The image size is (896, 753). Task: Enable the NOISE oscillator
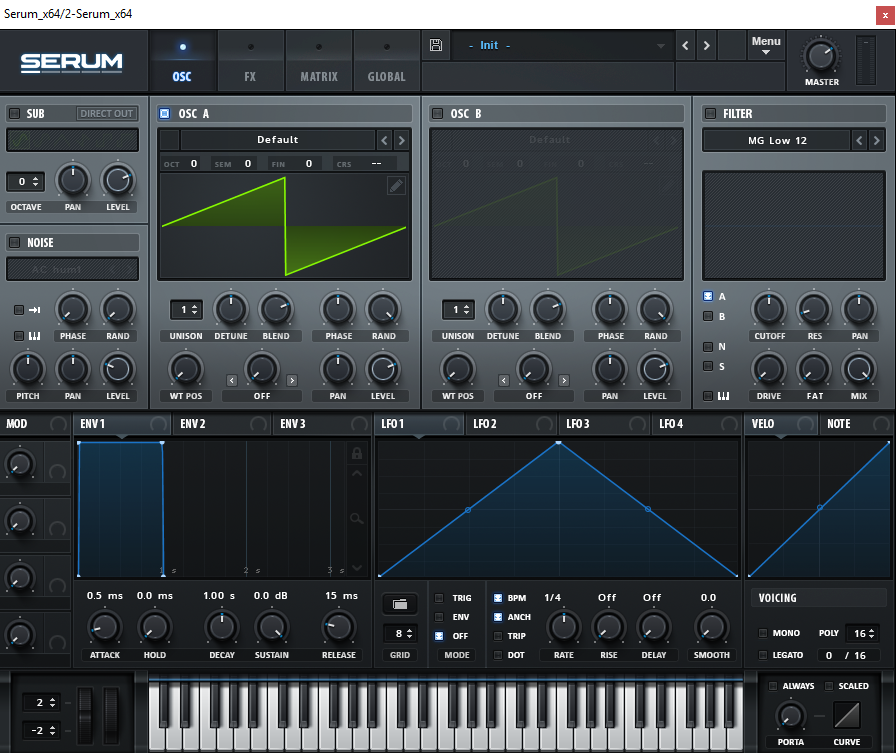point(14,242)
